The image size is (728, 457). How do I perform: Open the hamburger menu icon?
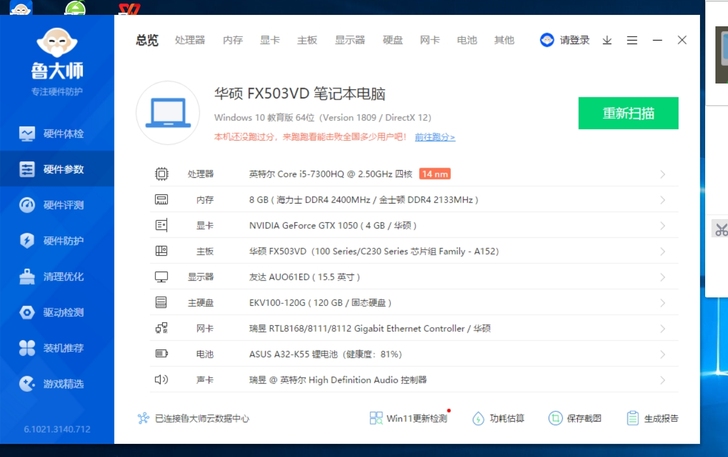[x=632, y=40]
